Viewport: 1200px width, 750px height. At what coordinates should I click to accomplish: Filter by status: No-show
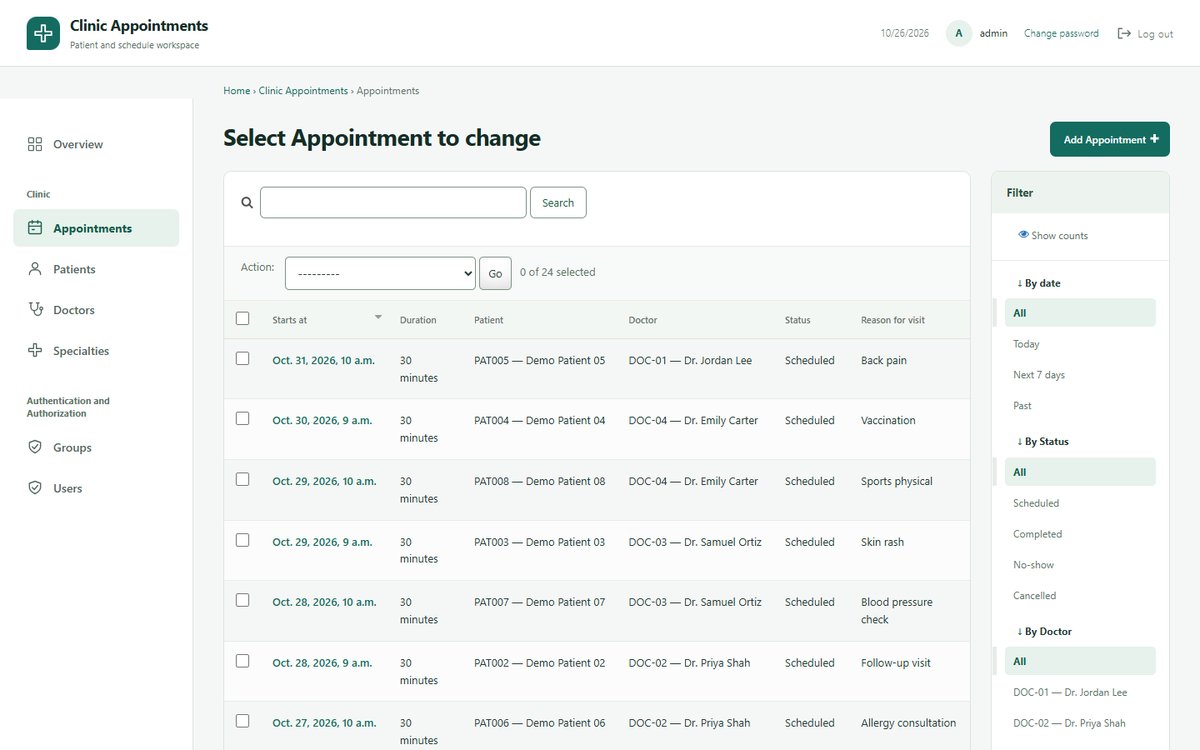coord(1033,565)
